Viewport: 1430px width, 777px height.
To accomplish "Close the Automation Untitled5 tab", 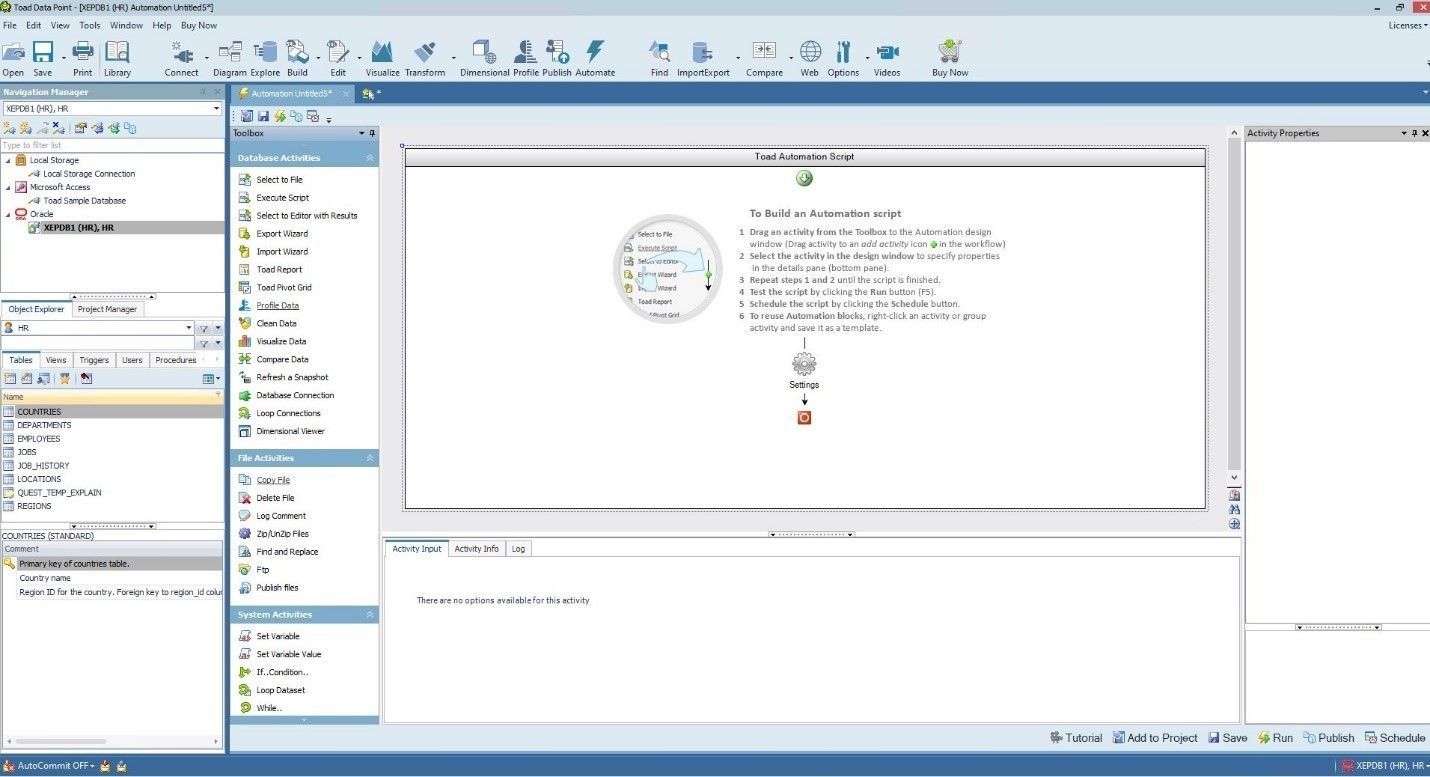I will coord(346,94).
